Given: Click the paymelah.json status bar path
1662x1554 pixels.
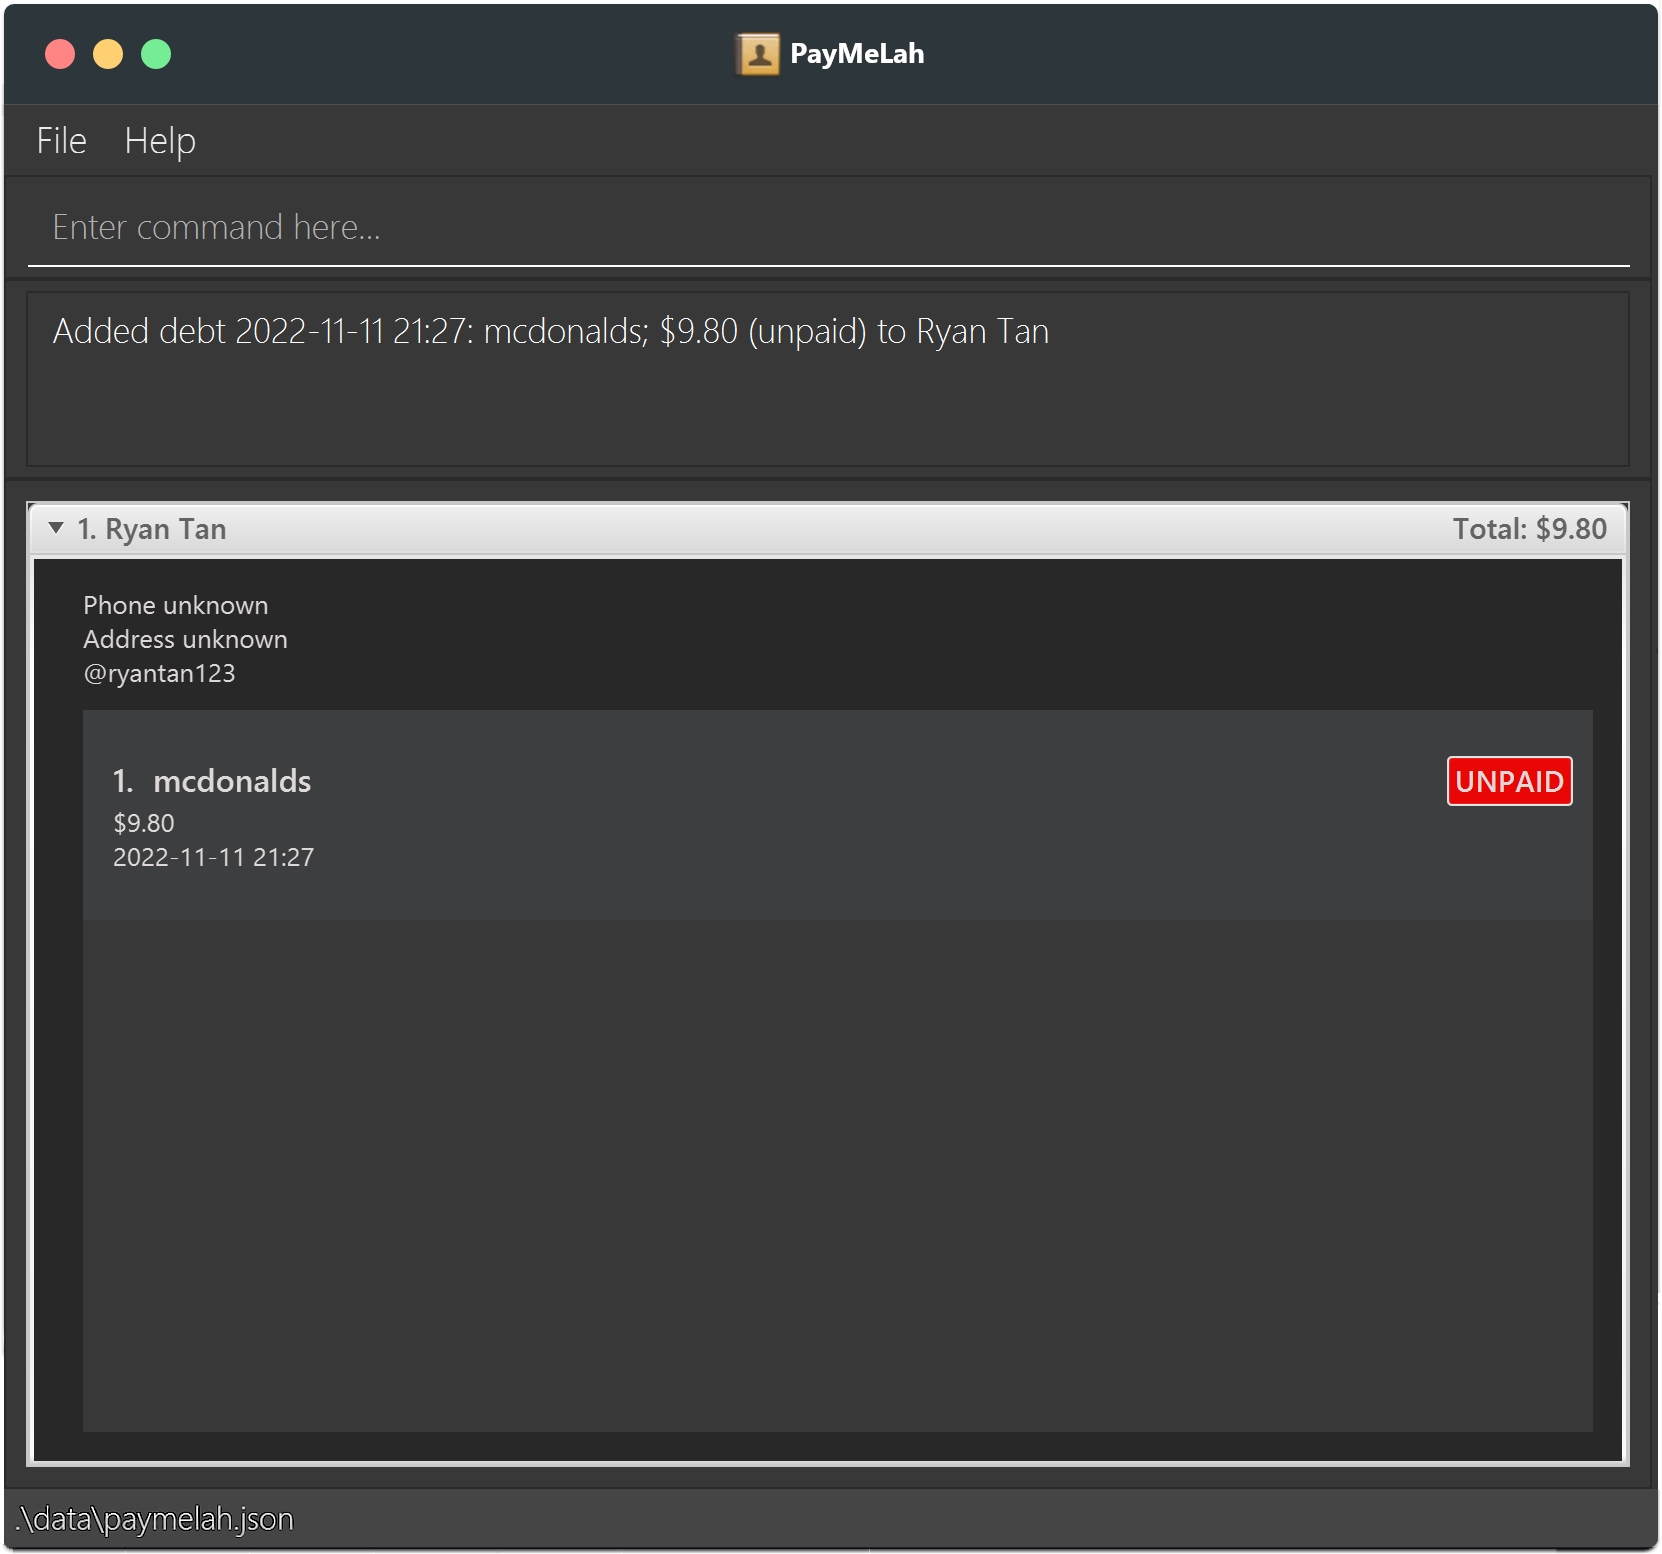Looking at the screenshot, I should click(x=155, y=1519).
